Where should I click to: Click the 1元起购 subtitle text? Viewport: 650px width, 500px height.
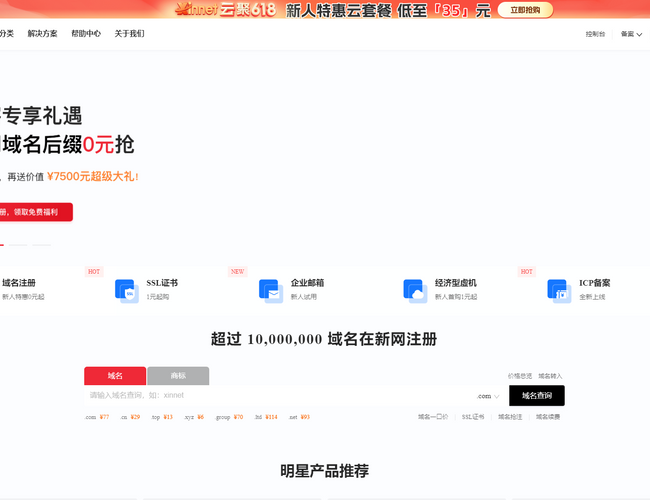[x=158, y=297]
